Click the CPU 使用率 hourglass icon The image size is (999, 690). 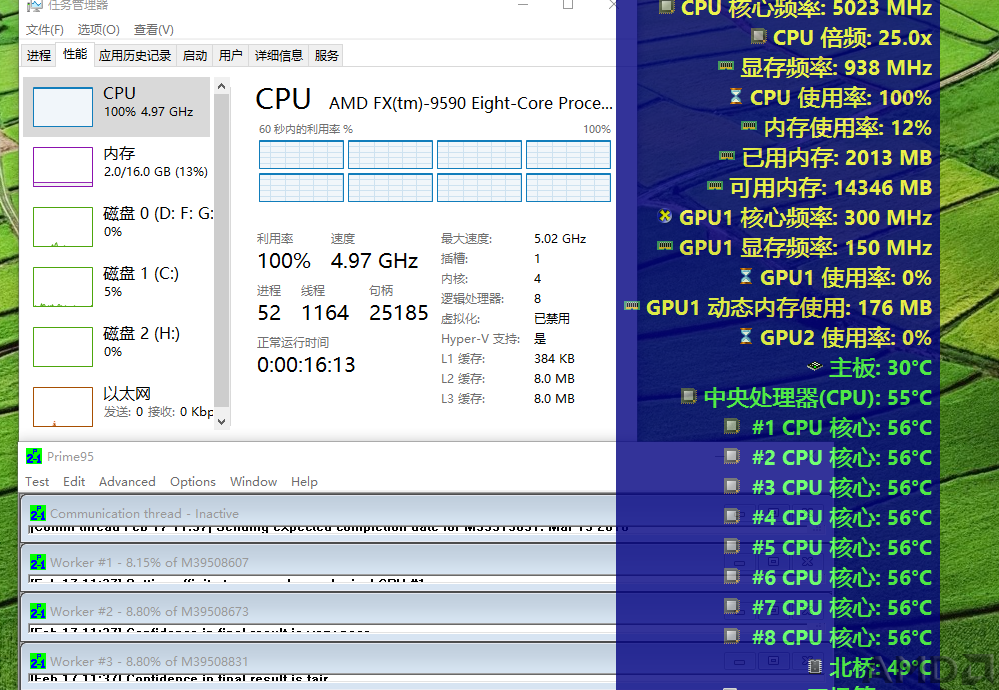[736, 96]
